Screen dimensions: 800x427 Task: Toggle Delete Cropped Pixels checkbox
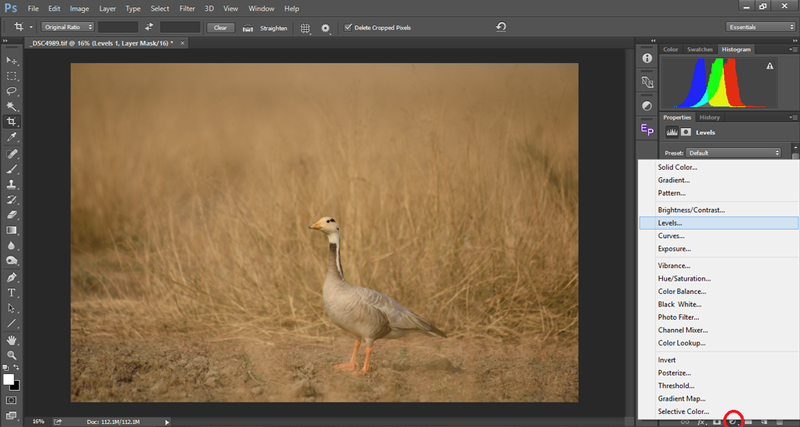tap(348, 27)
